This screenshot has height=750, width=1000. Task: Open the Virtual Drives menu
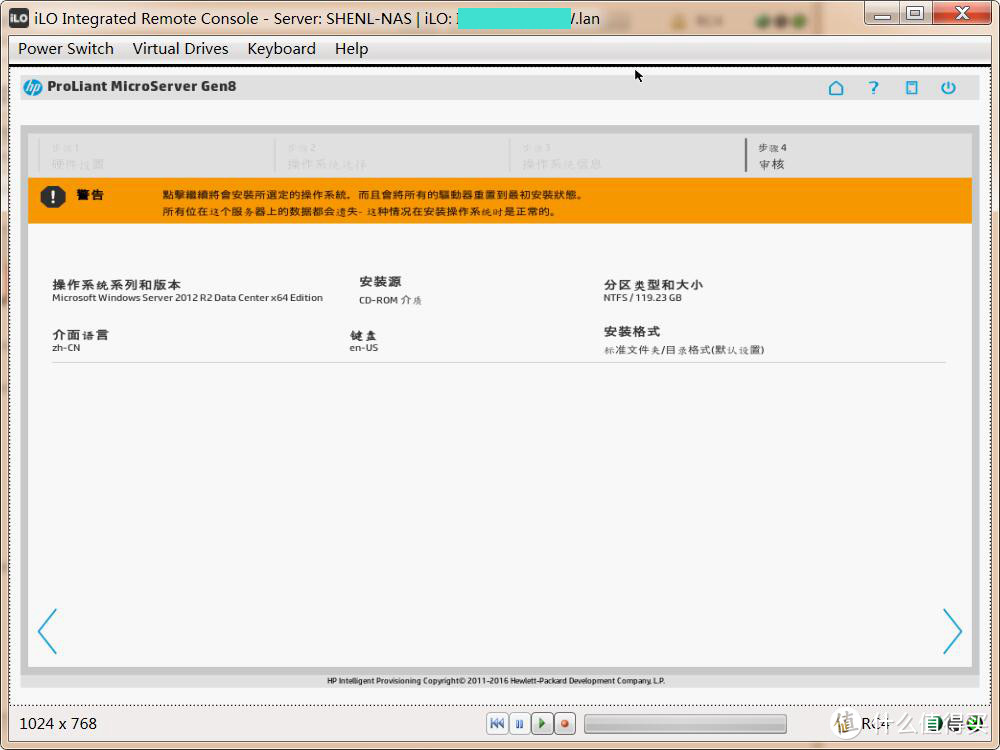180,48
